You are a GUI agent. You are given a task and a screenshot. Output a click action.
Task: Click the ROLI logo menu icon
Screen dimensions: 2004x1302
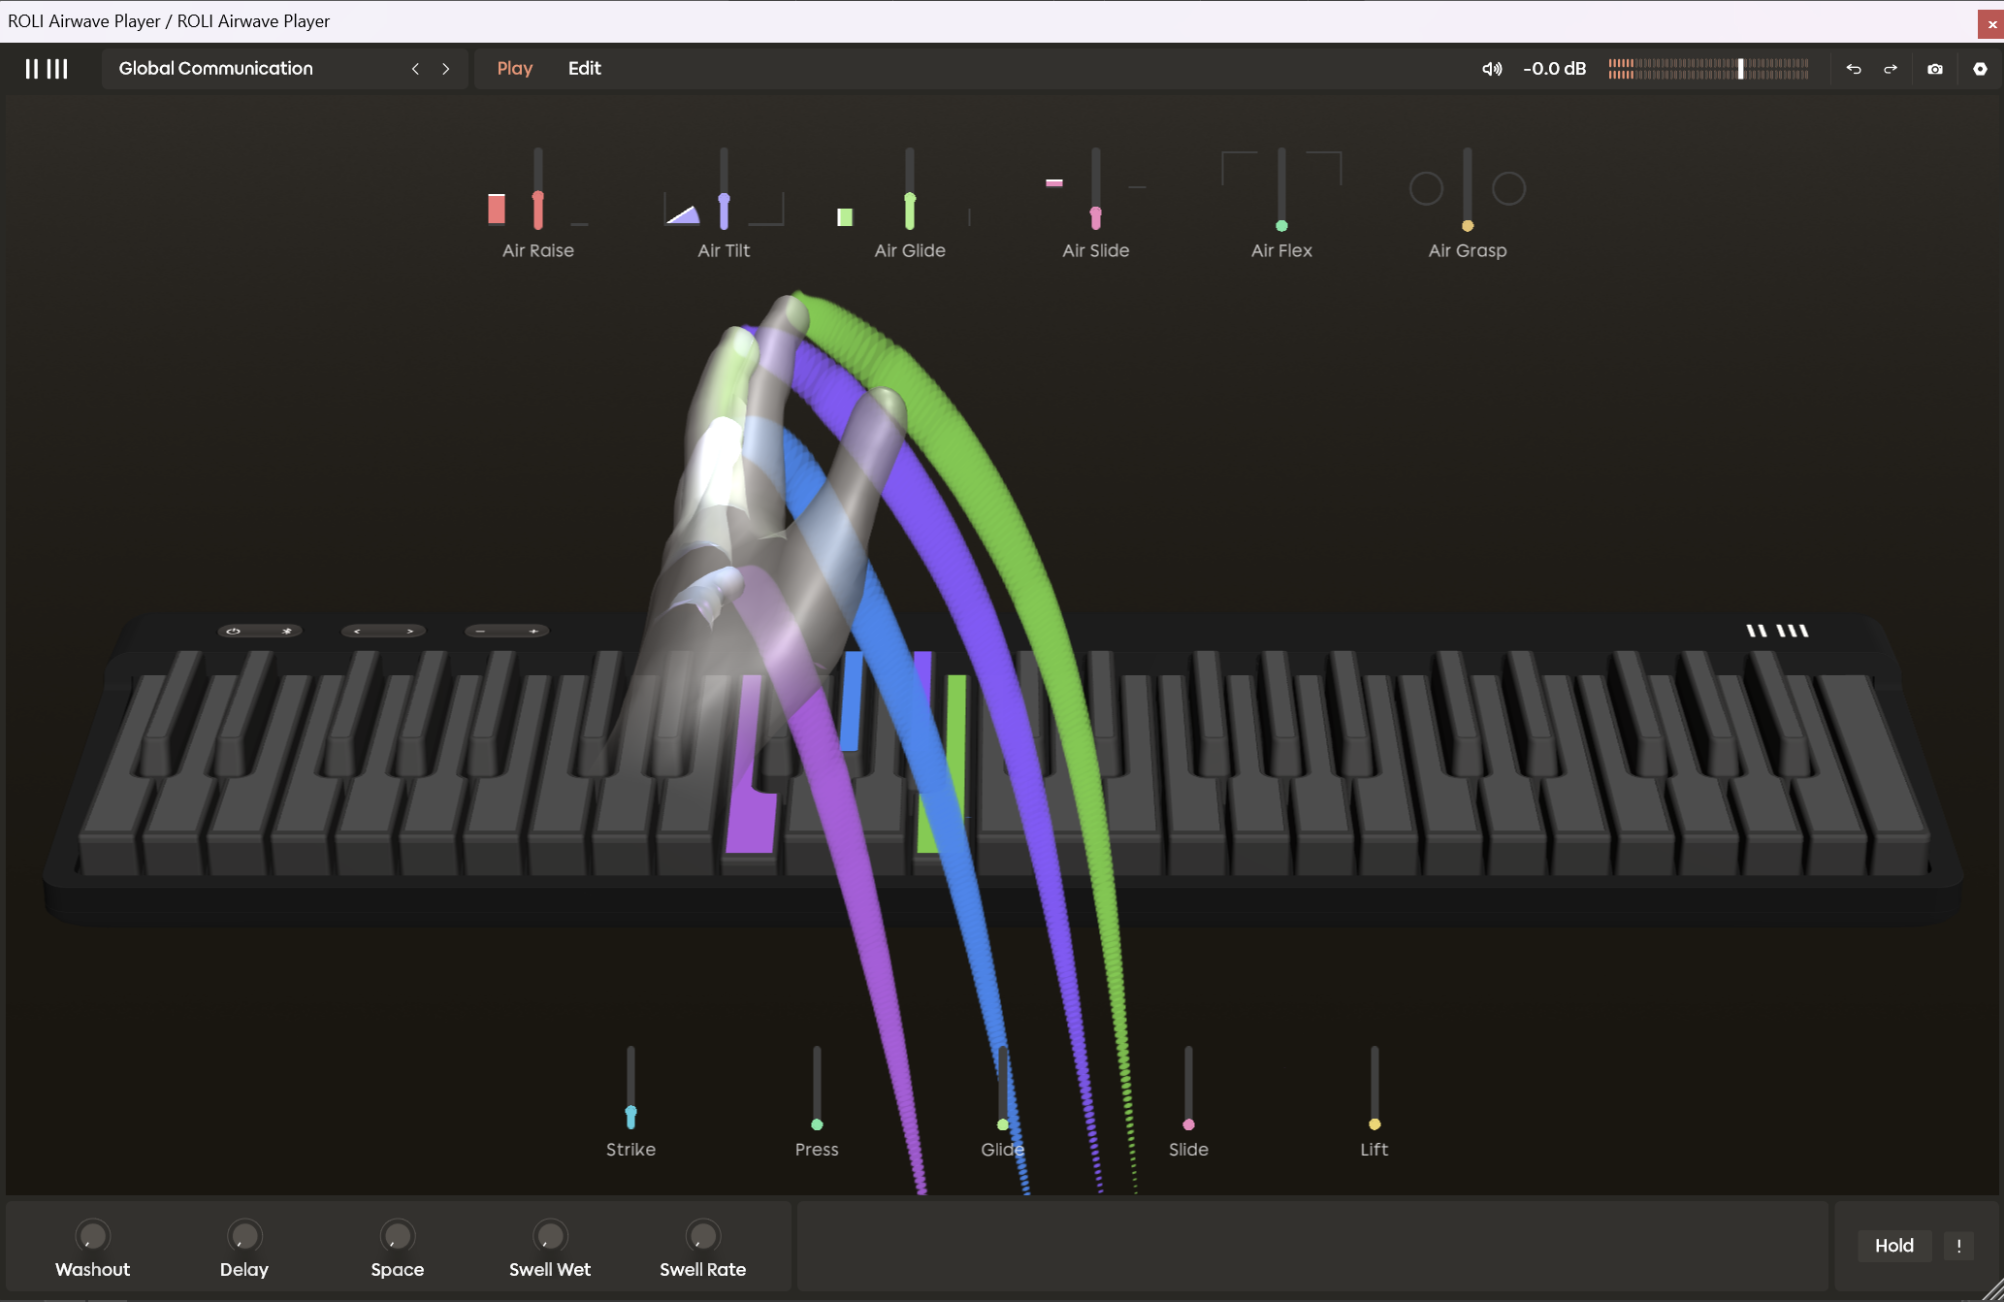[46, 69]
